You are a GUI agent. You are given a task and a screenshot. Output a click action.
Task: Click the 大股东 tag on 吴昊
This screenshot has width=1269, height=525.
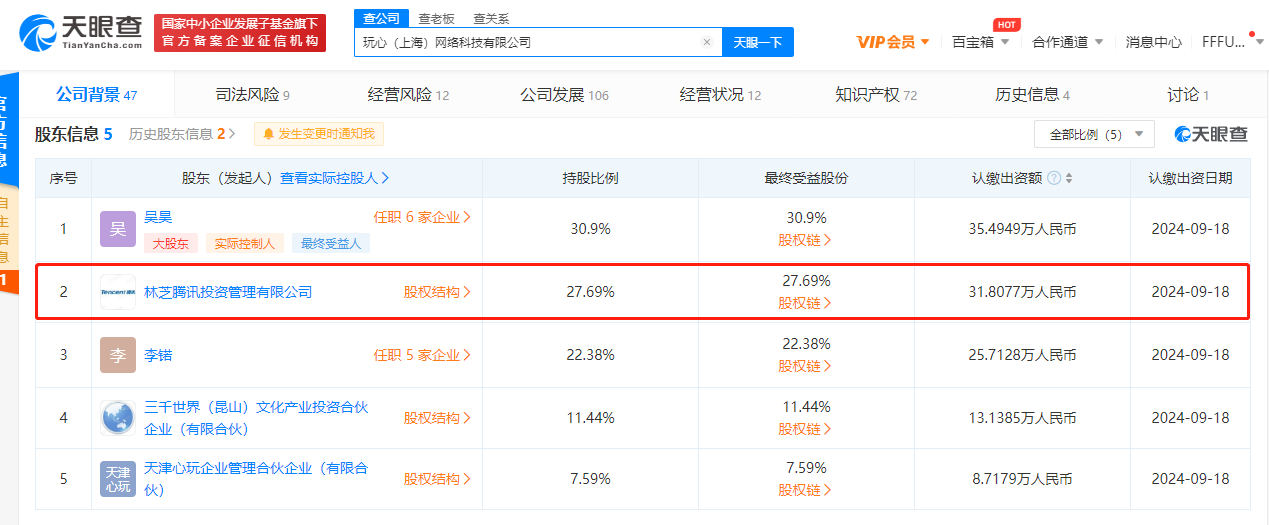(x=171, y=243)
